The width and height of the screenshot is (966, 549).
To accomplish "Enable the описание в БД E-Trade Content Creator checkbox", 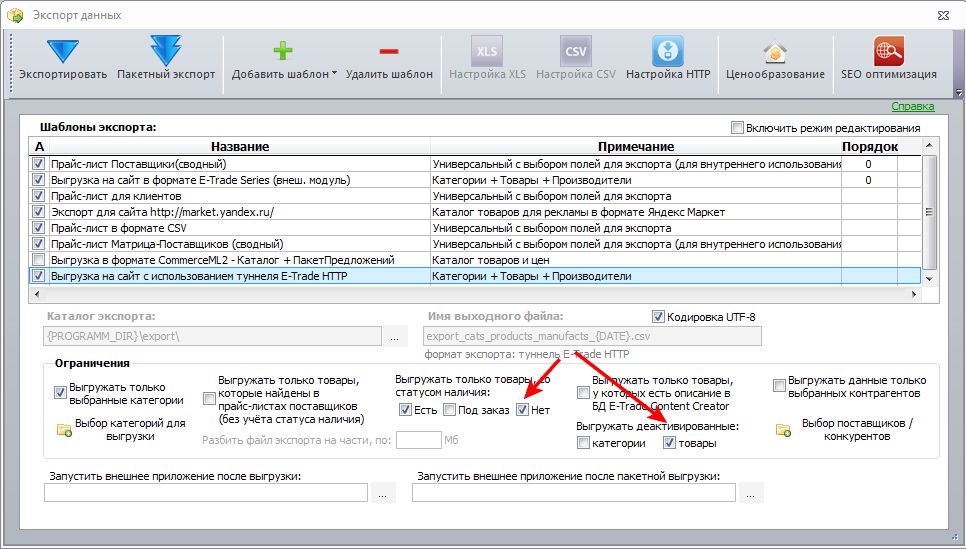I will click(583, 392).
